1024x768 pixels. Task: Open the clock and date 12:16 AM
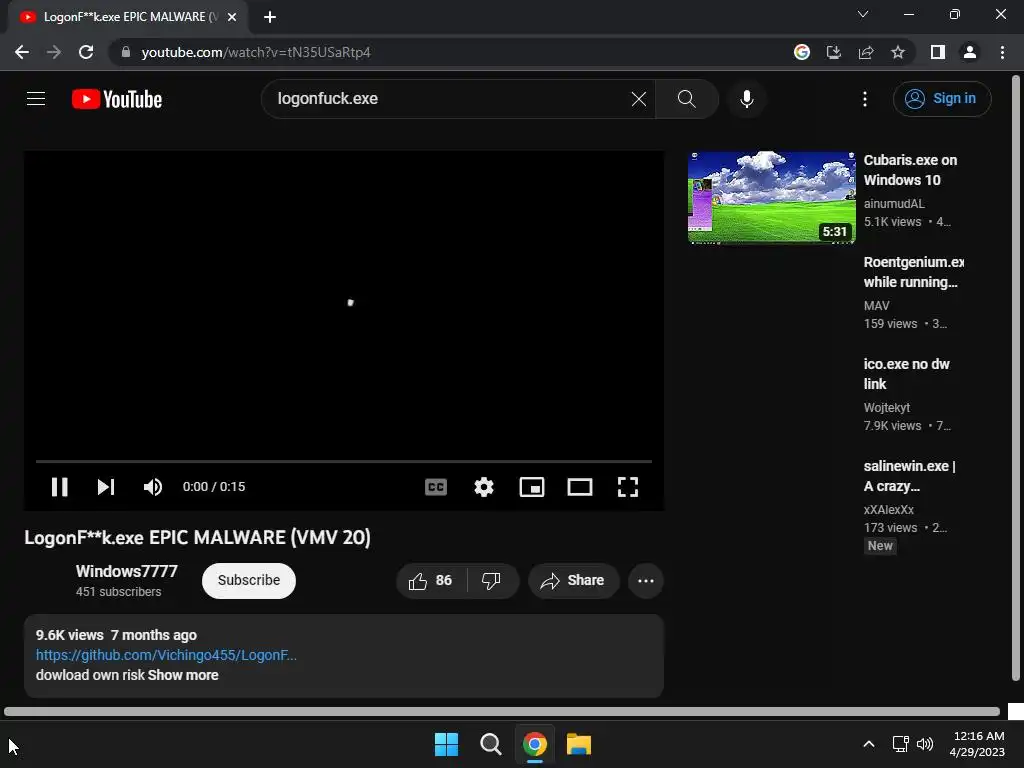click(x=977, y=744)
